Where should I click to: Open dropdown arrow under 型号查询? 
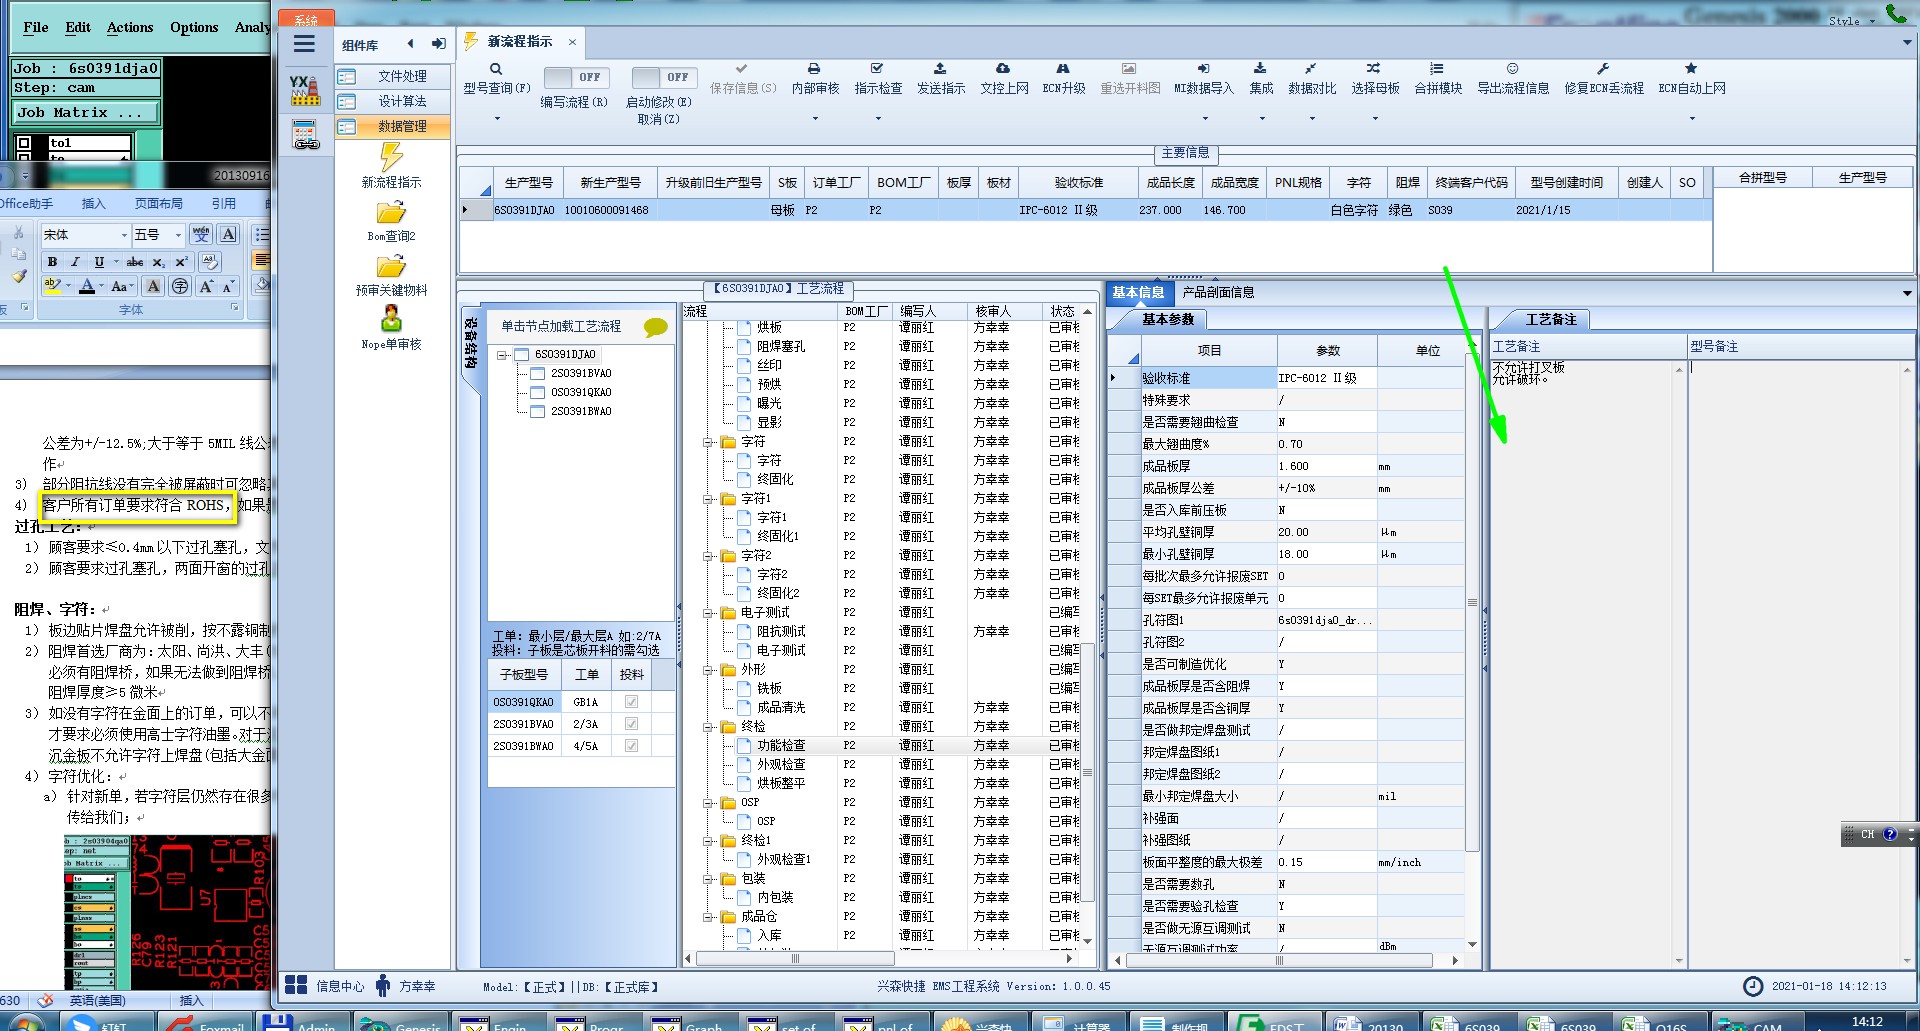coord(496,119)
